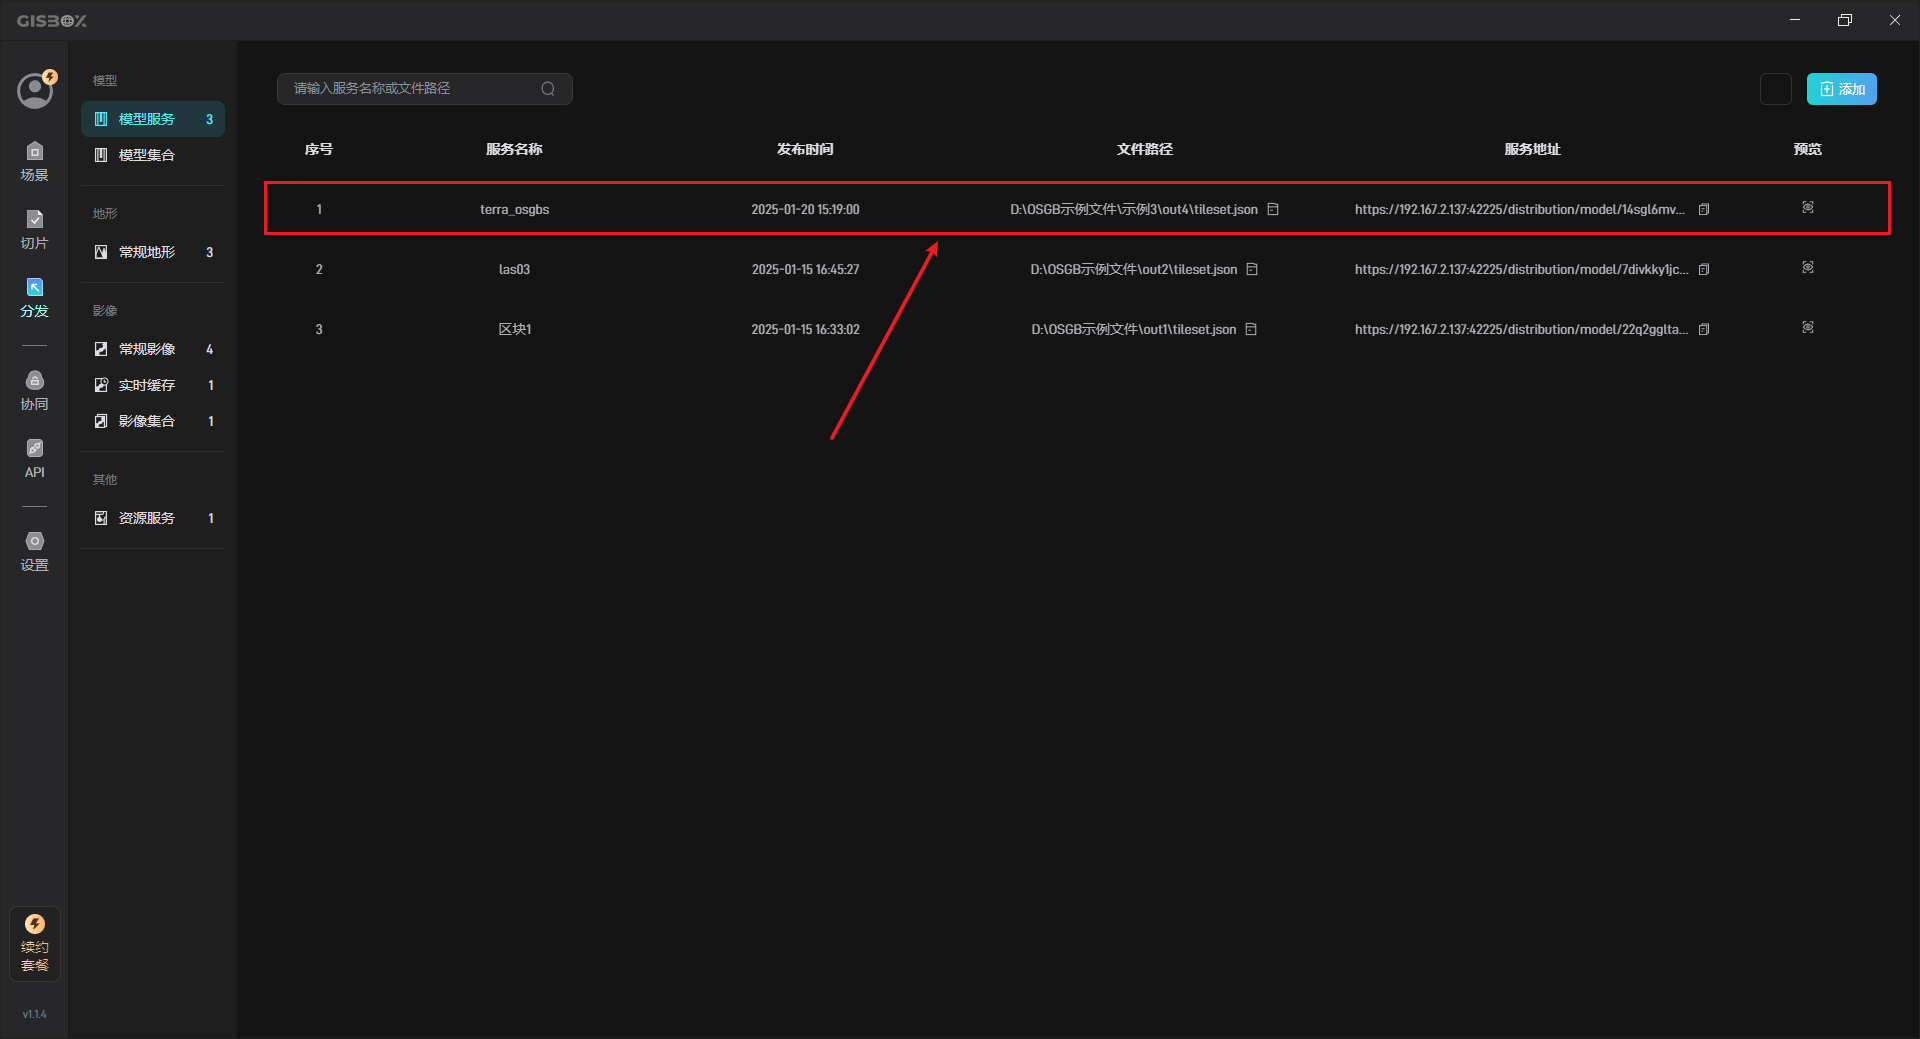Screen dimensions: 1920x1039
Task: Open file path icon for las03 row
Action: pyautogui.click(x=1252, y=269)
